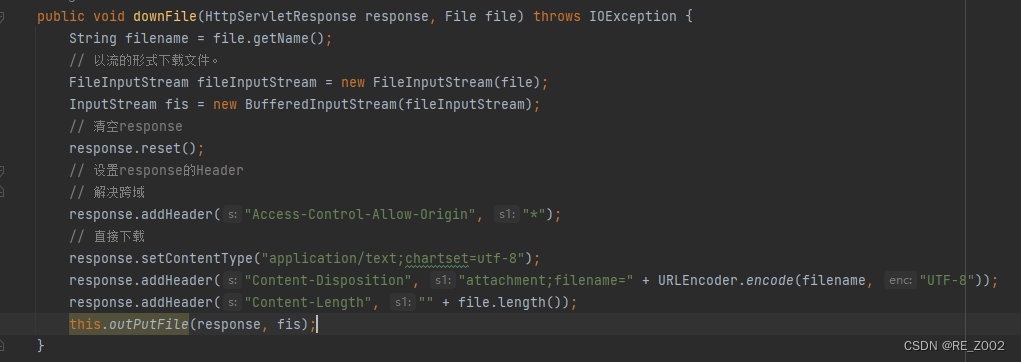Click the response.reset() statement
The width and height of the screenshot is (1021, 362).
(136, 148)
